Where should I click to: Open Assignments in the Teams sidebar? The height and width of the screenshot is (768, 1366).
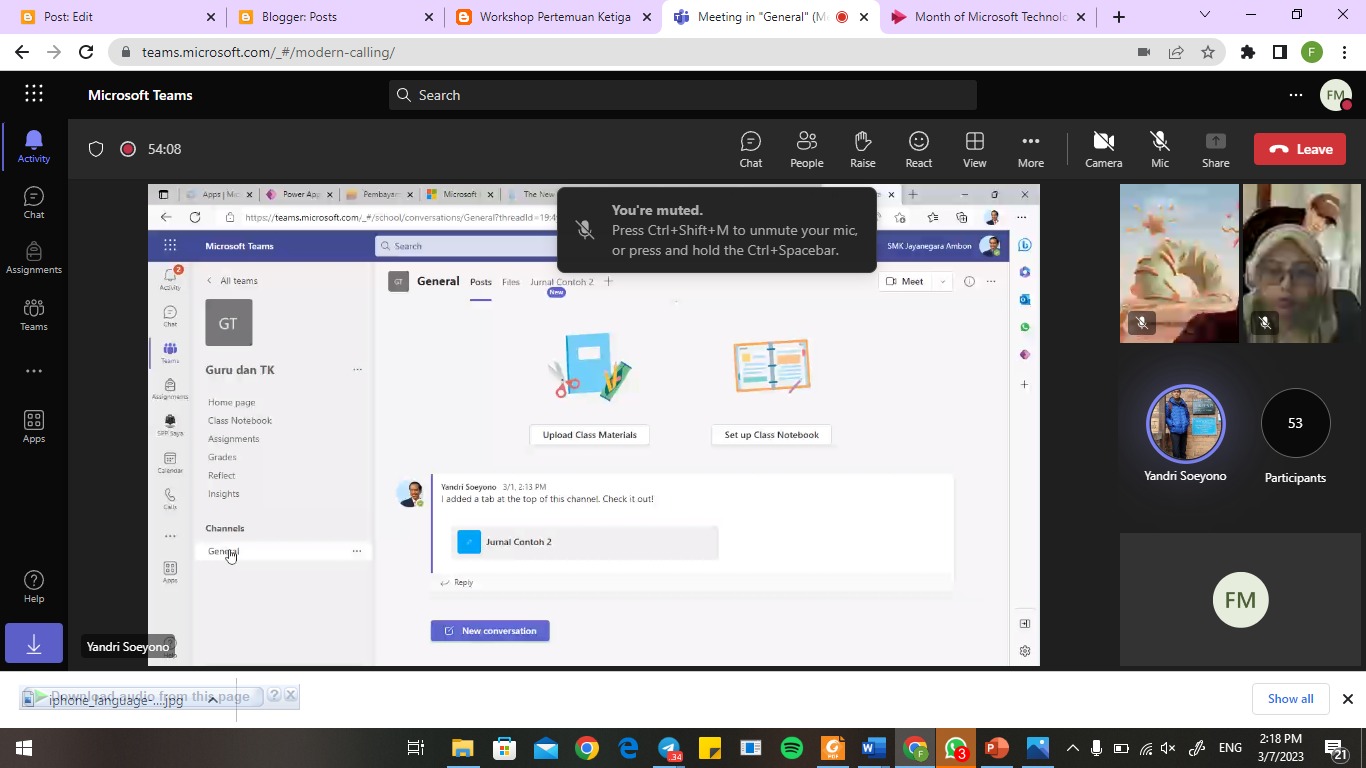coord(34,258)
